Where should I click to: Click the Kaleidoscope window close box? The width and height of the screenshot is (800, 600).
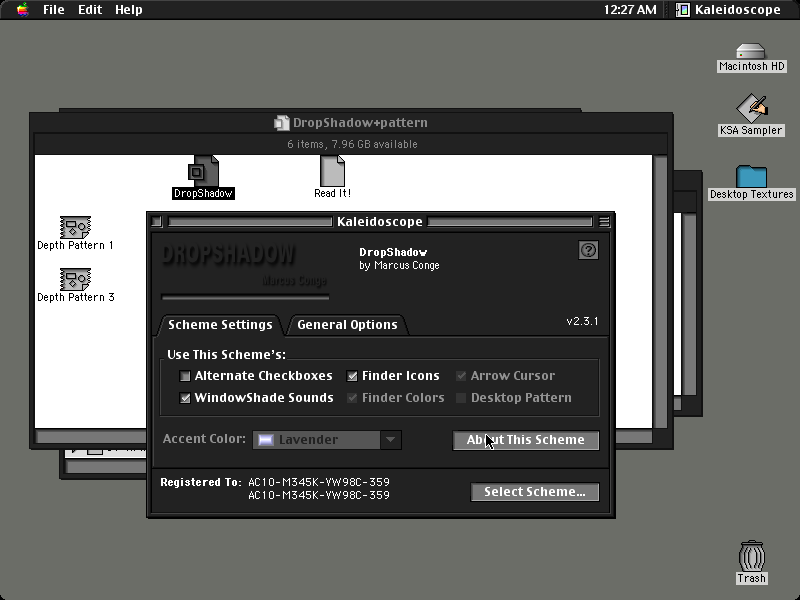click(x=157, y=221)
